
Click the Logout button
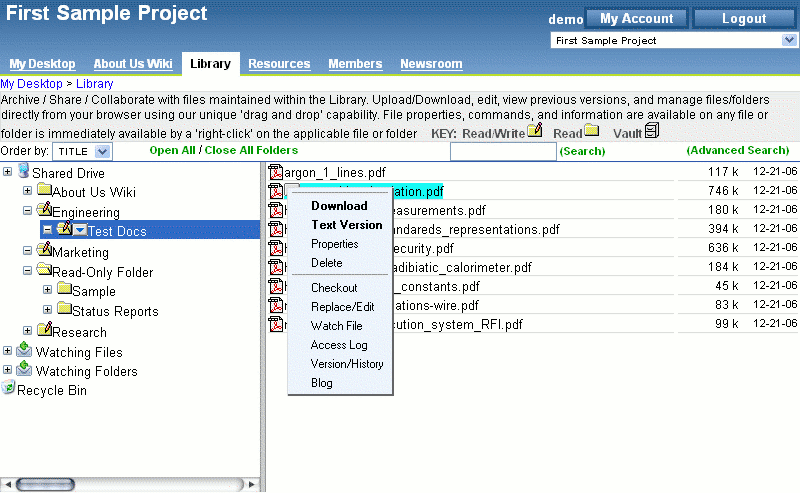tap(744, 19)
